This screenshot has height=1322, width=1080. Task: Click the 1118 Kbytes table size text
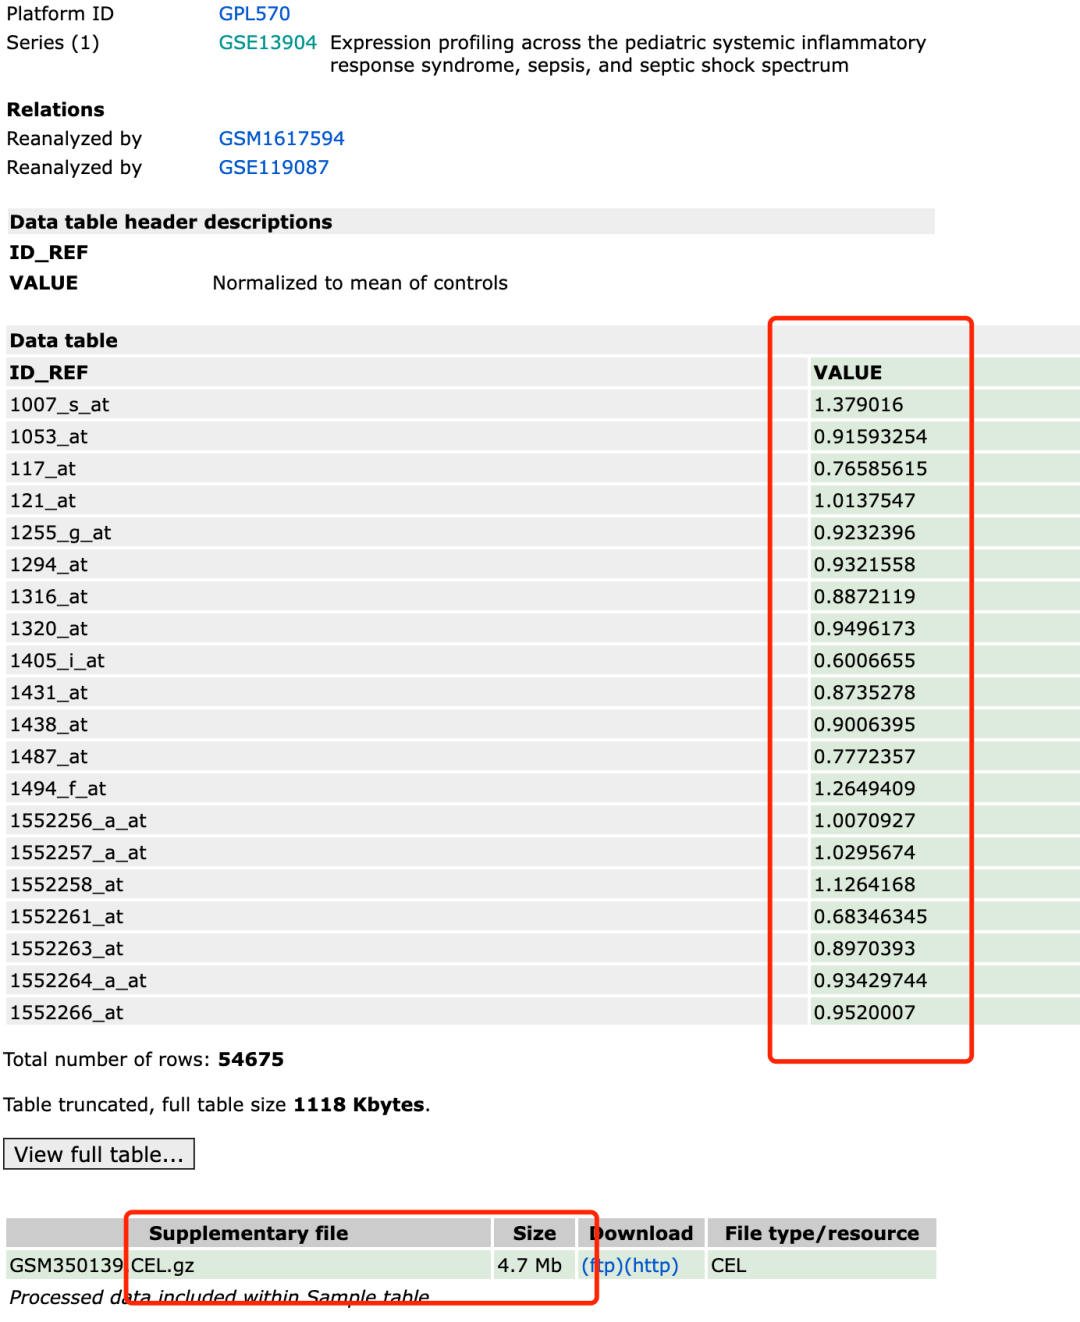[359, 1105]
